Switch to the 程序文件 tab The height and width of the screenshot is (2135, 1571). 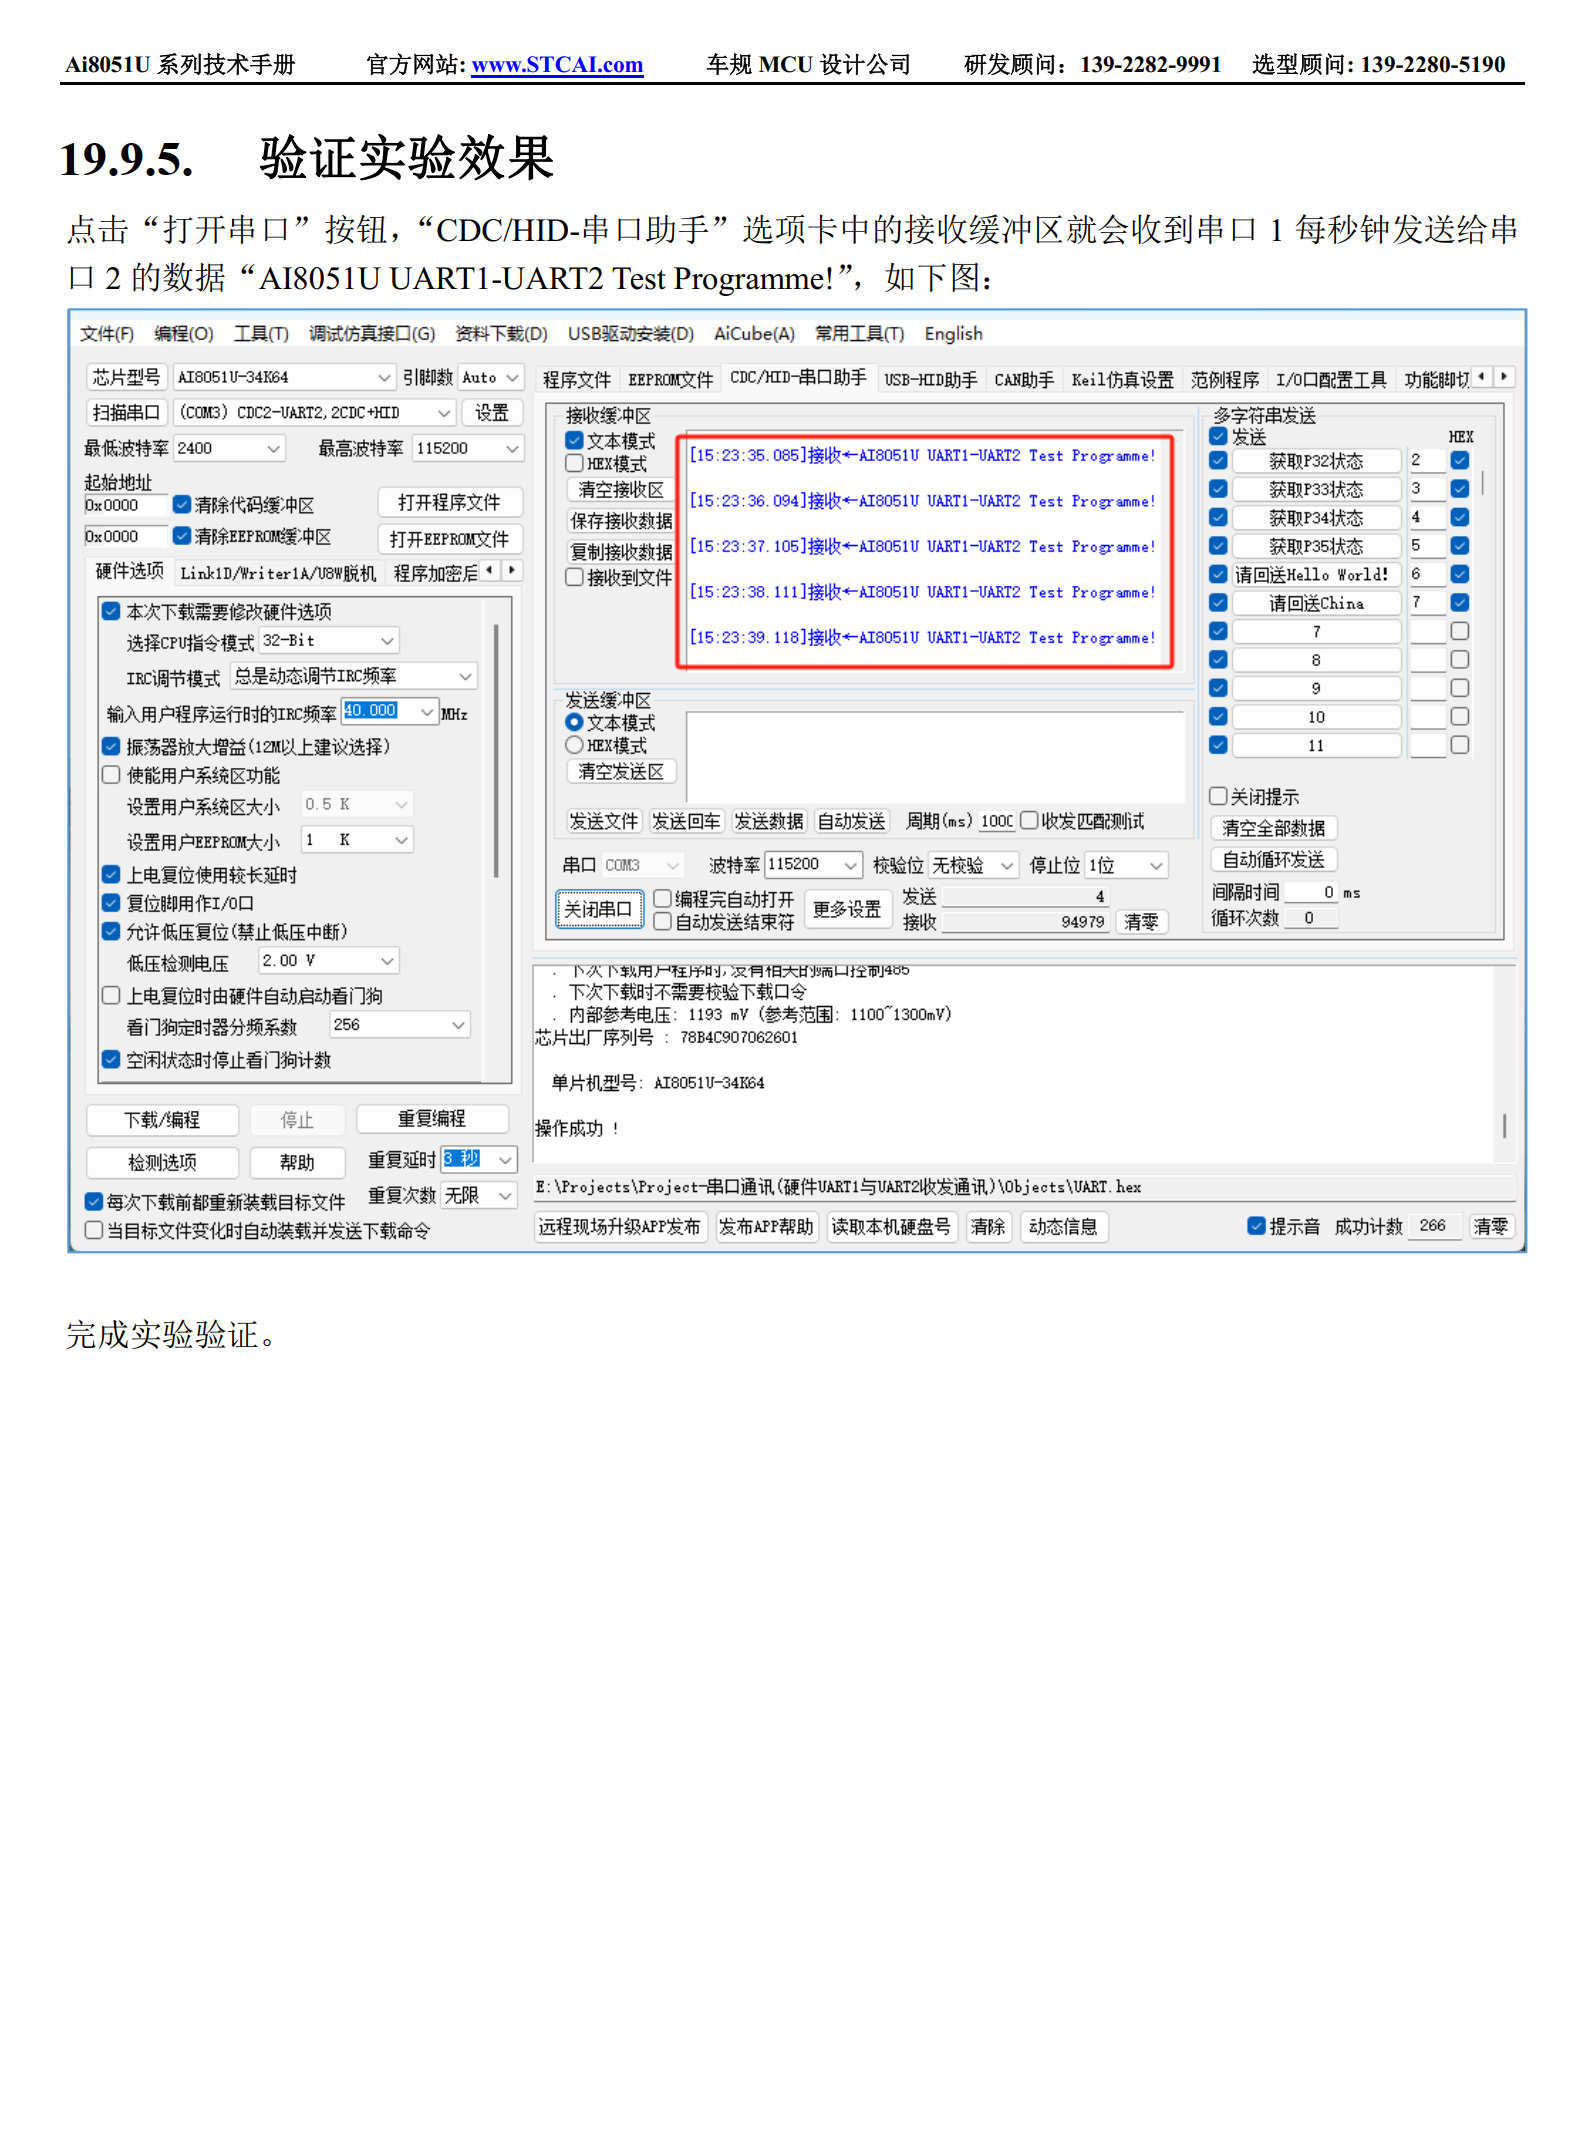pos(576,380)
